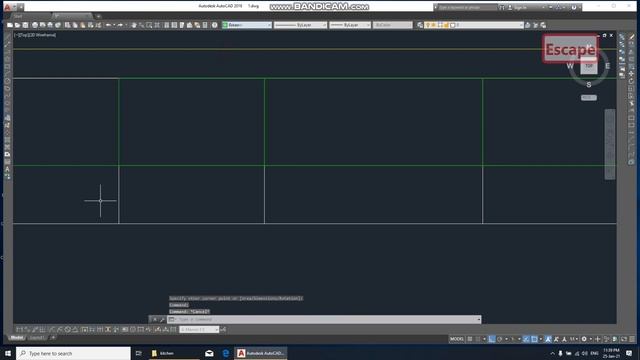640x360 pixels.
Task: Click the E direction on the ViewCube
Action: [x=607, y=66]
